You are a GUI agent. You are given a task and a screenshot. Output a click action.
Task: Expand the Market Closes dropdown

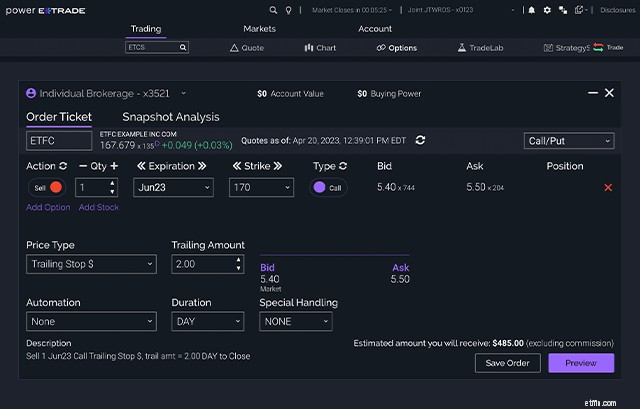(x=352, y=10)
